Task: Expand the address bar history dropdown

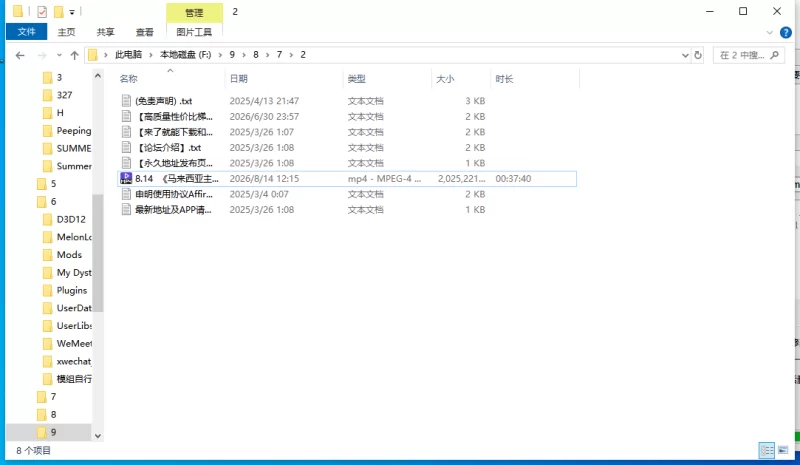Action: pyautogui.click(x=685, y=55)
